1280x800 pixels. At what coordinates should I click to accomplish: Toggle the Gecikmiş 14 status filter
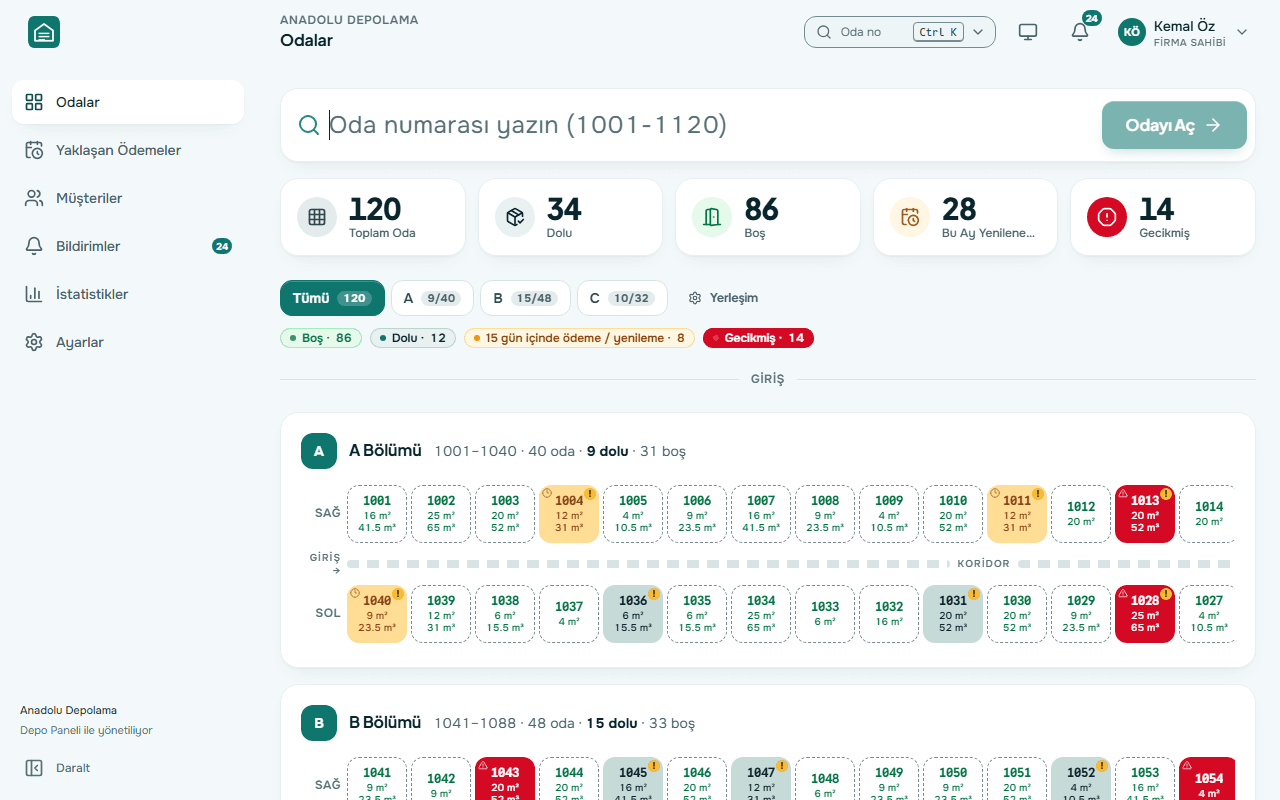point(758,338)
